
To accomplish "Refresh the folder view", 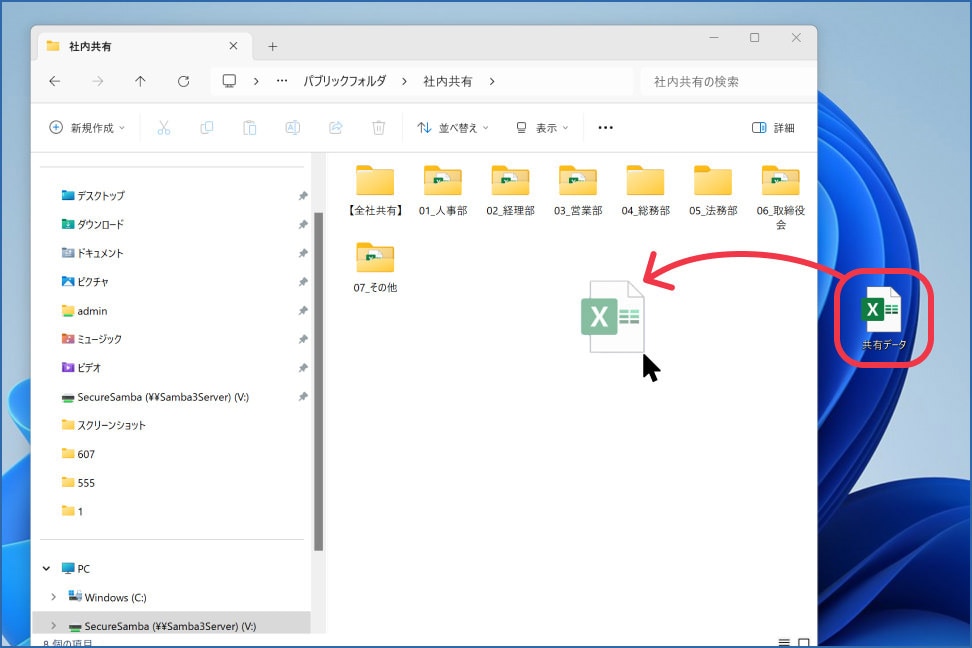I will (183, 81).
